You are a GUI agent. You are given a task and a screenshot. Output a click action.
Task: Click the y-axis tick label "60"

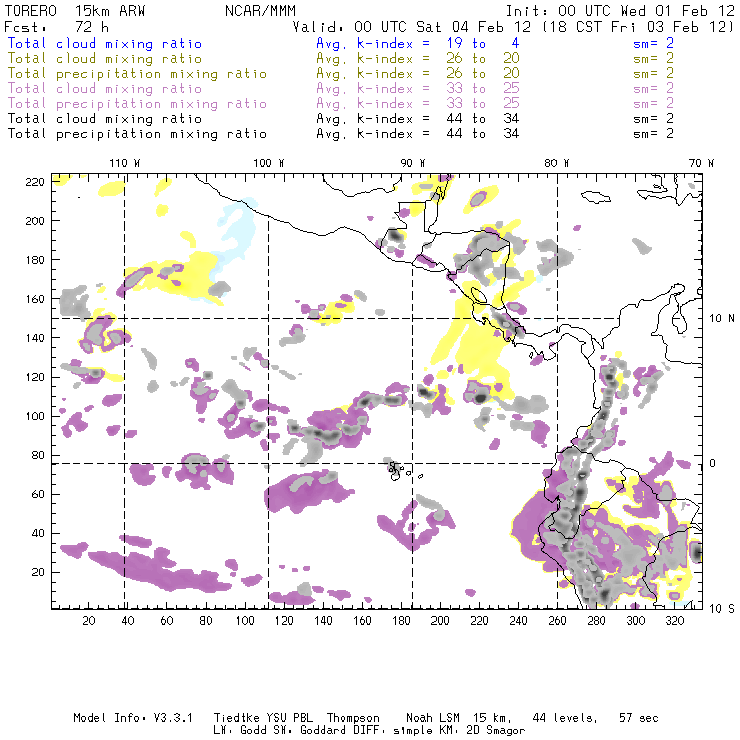point(38,495)
